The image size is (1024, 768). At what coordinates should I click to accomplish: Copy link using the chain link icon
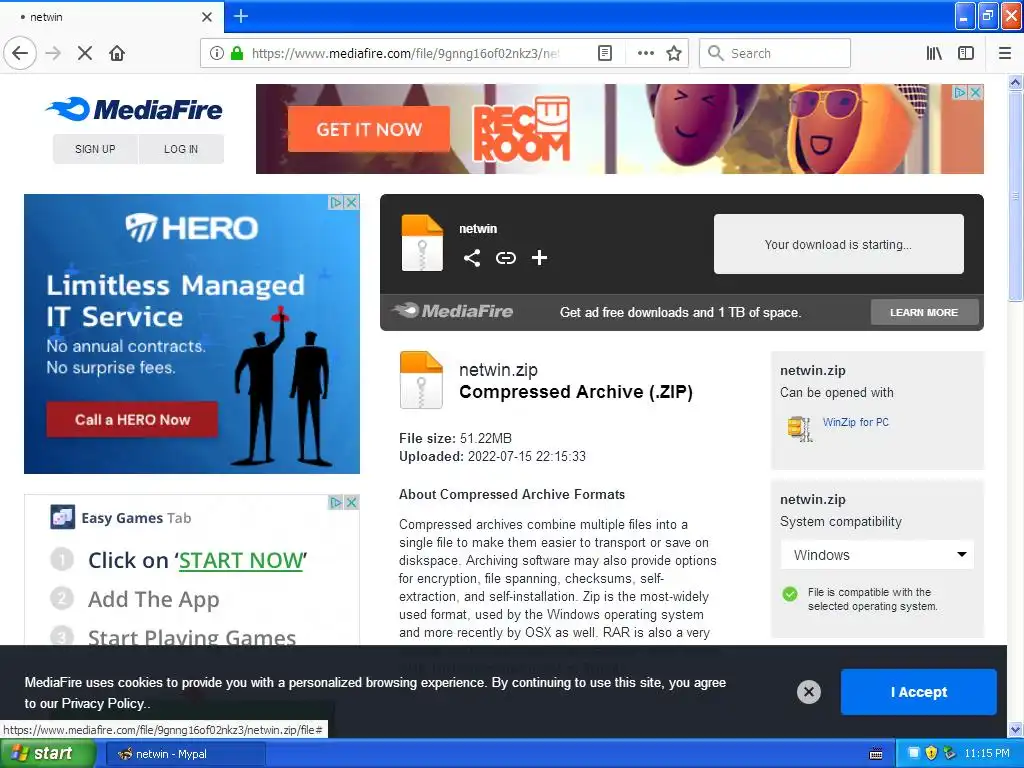point(505,258)
